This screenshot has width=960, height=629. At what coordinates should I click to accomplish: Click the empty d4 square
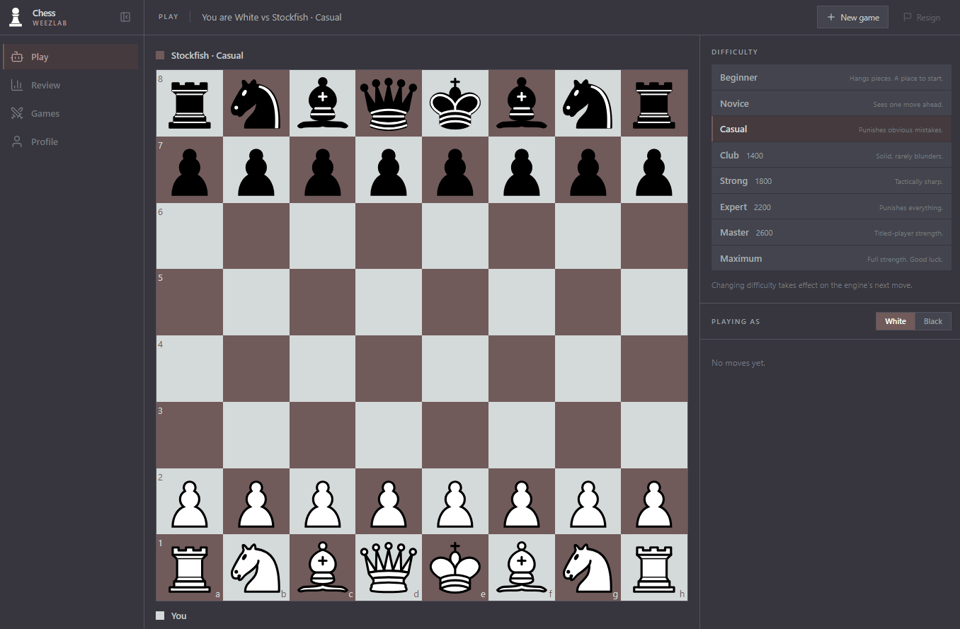389,368
